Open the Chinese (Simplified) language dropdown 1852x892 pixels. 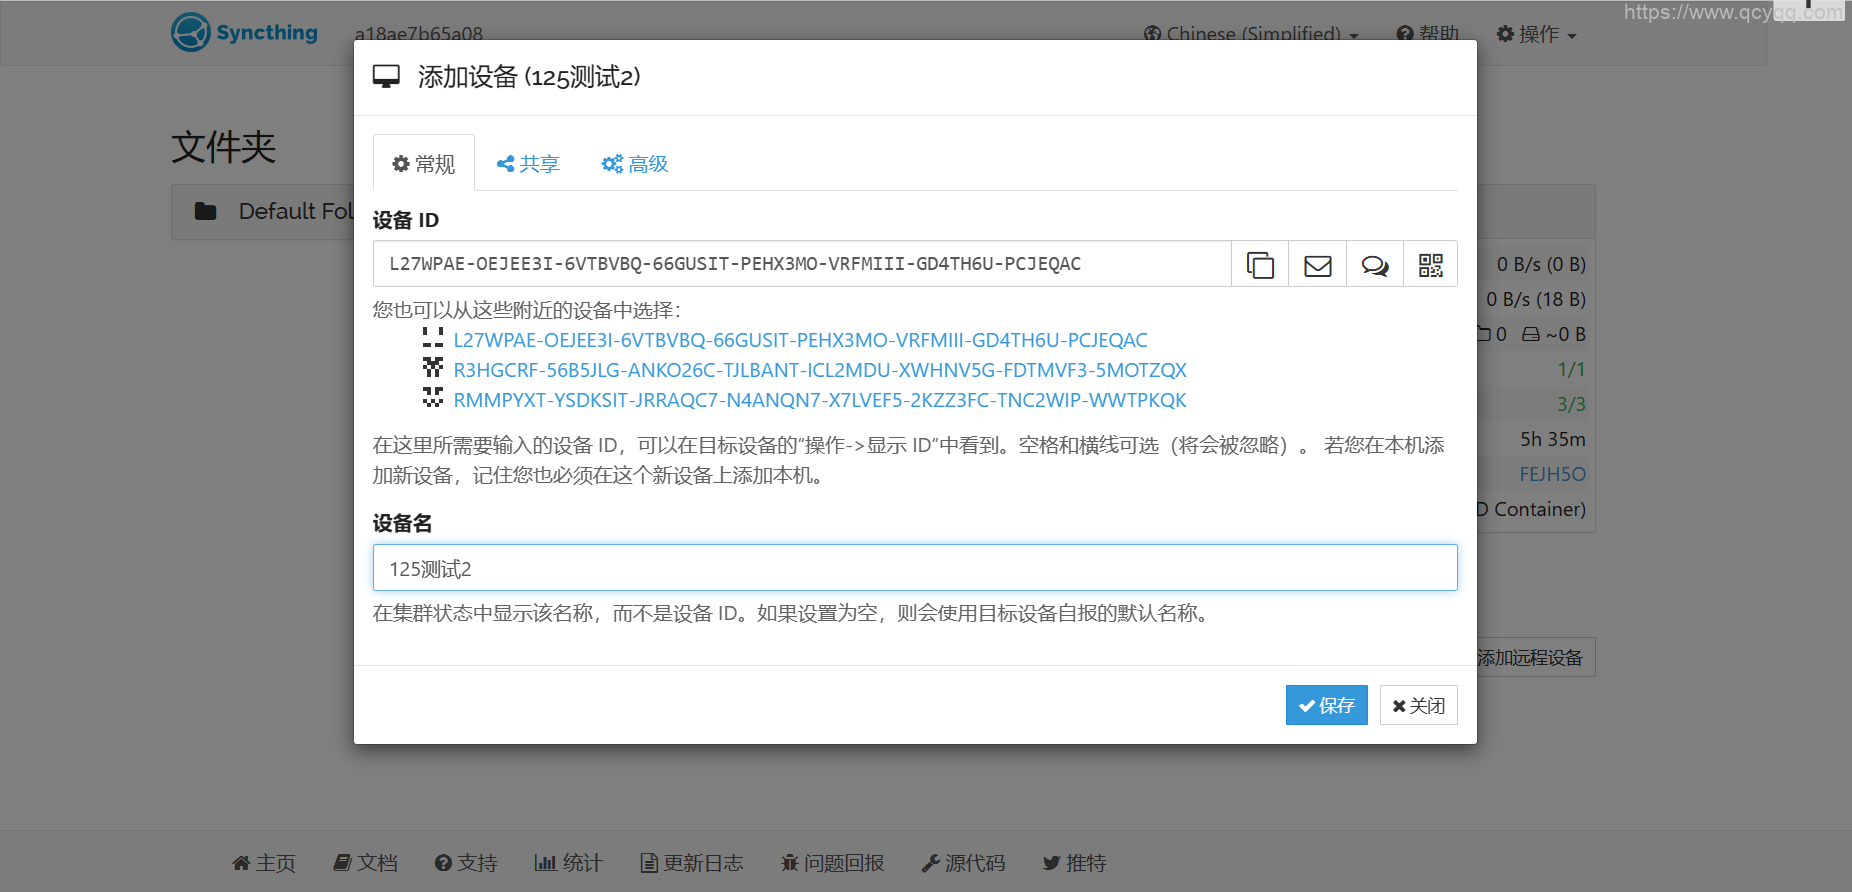coord(1251,34)
